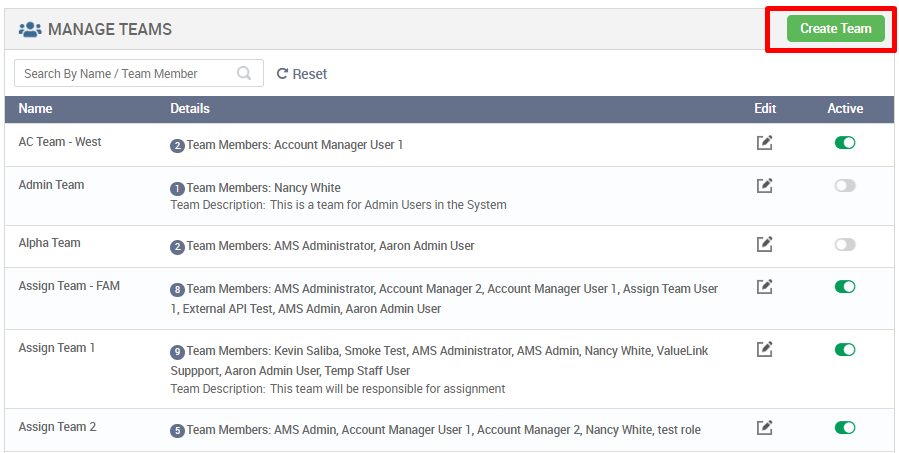Click 'Team Members: Account Manager User 1' text
This screenshot has height=453, width=899.
pyautogui.click(x=295, y=145)
